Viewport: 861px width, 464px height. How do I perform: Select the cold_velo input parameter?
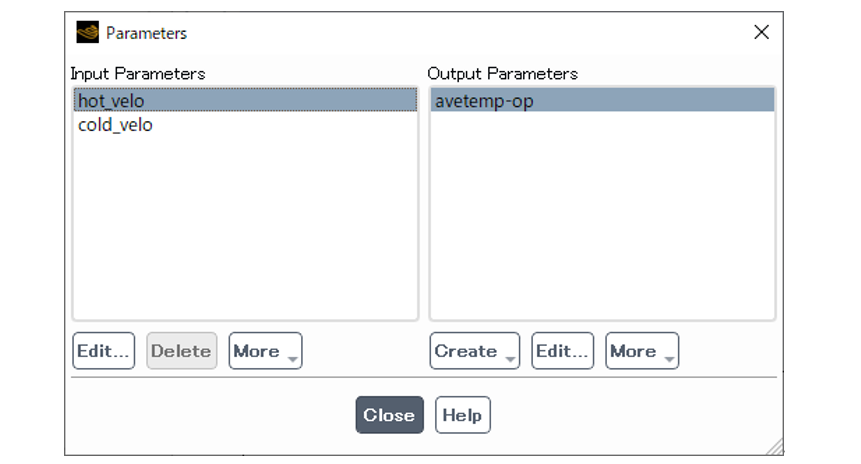click(x=115, y=125)
